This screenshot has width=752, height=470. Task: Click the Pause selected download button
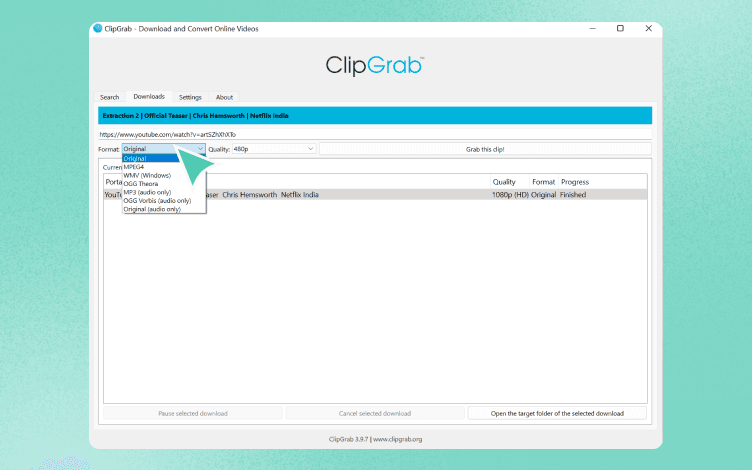193,413
